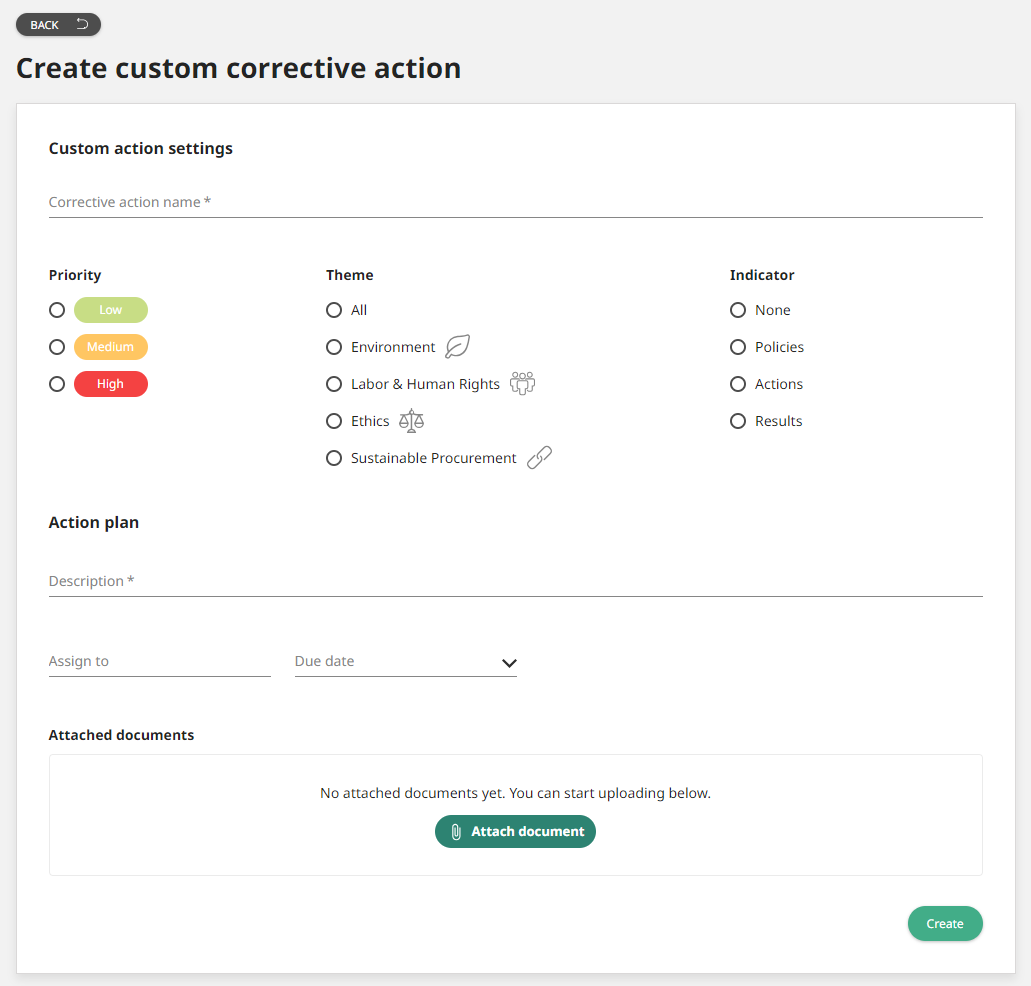Click the Environment leaf icon
The height and width of the screenshot is (986, 1031).
(457, 346)
